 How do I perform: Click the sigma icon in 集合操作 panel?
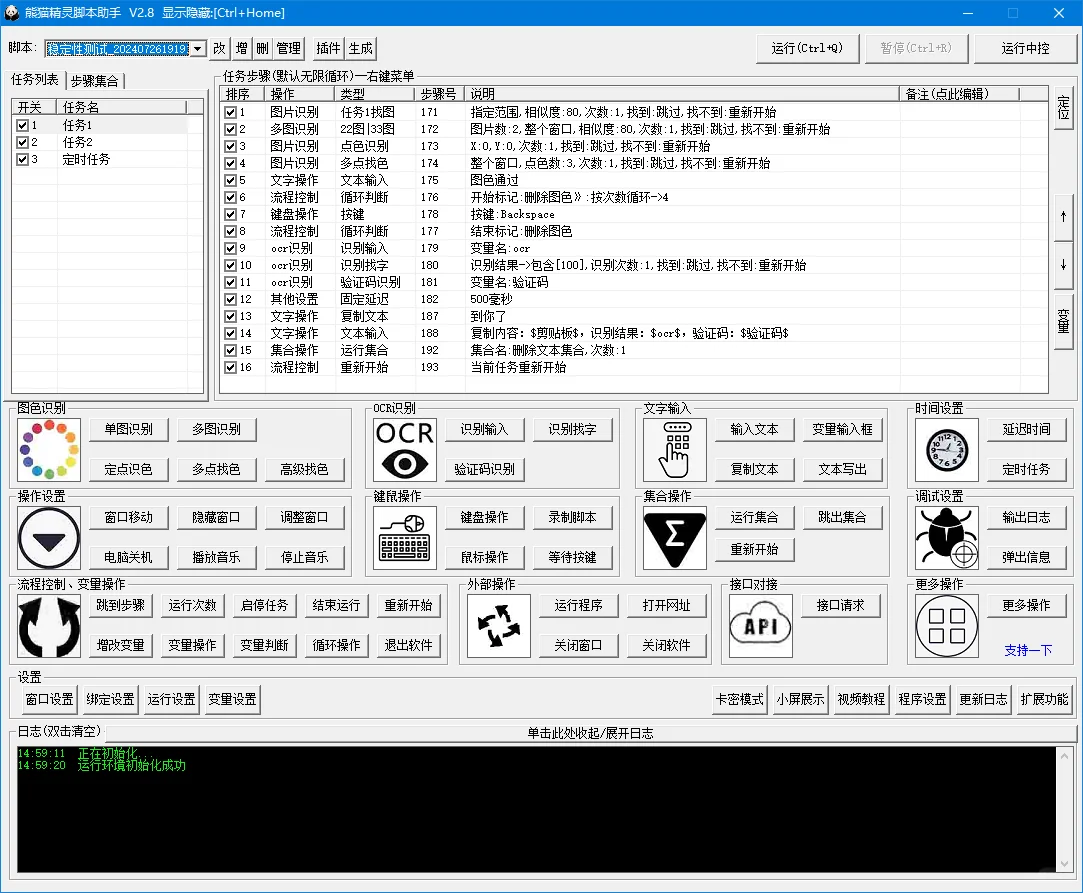point(674,540)
